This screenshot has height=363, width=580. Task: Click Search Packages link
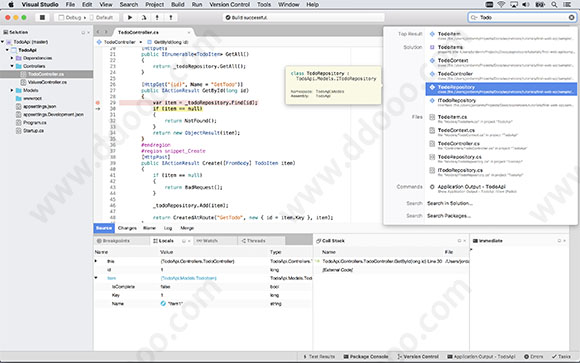click(x=449, y=216)
